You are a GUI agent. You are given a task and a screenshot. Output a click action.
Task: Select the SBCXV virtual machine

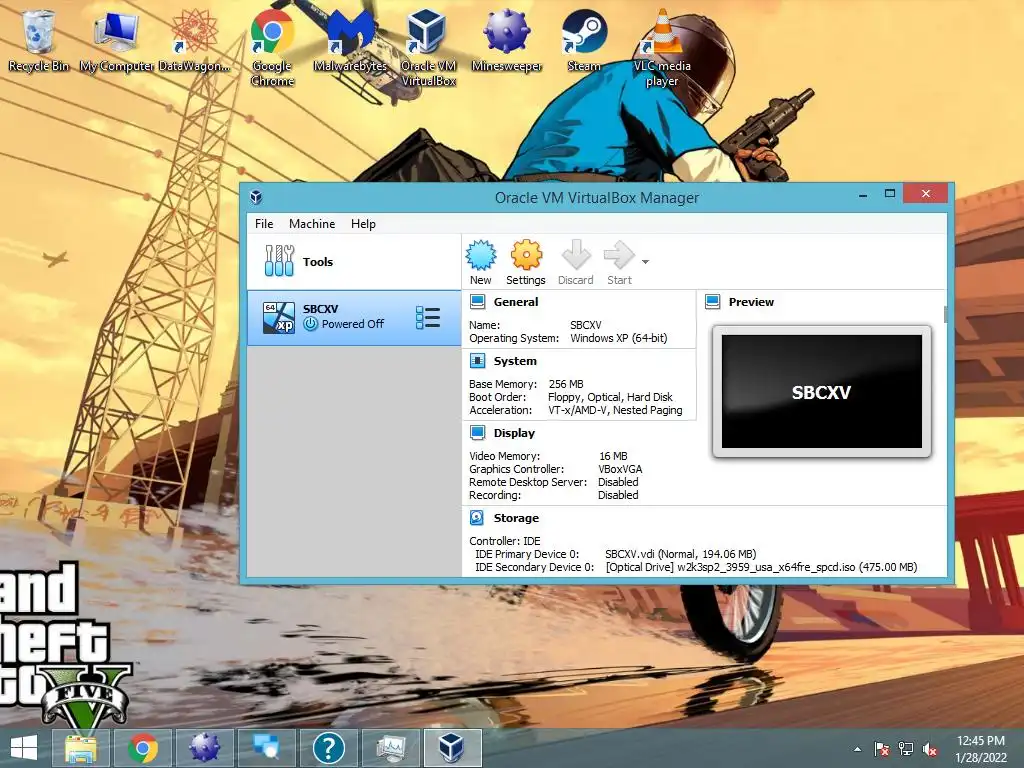354,318
